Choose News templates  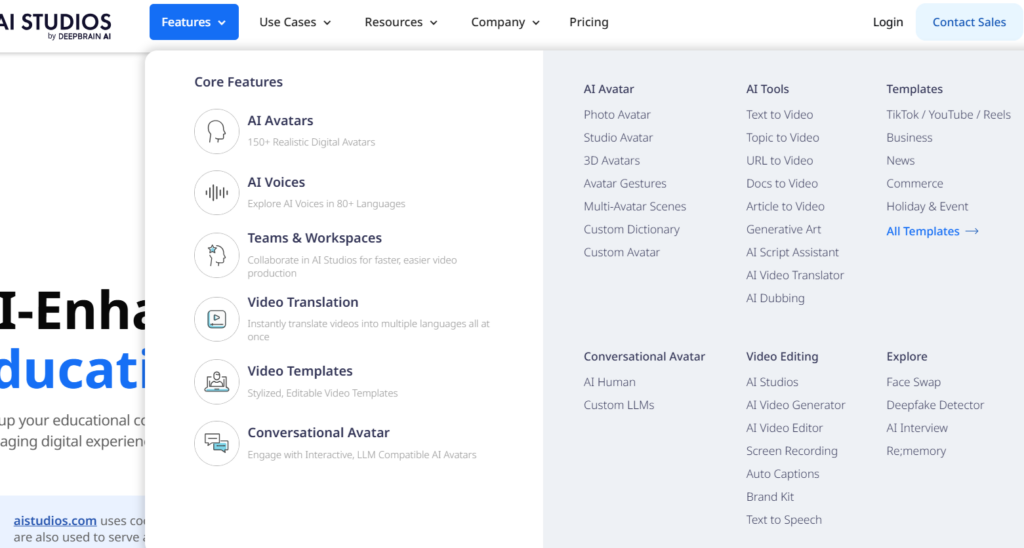point(900,160)
